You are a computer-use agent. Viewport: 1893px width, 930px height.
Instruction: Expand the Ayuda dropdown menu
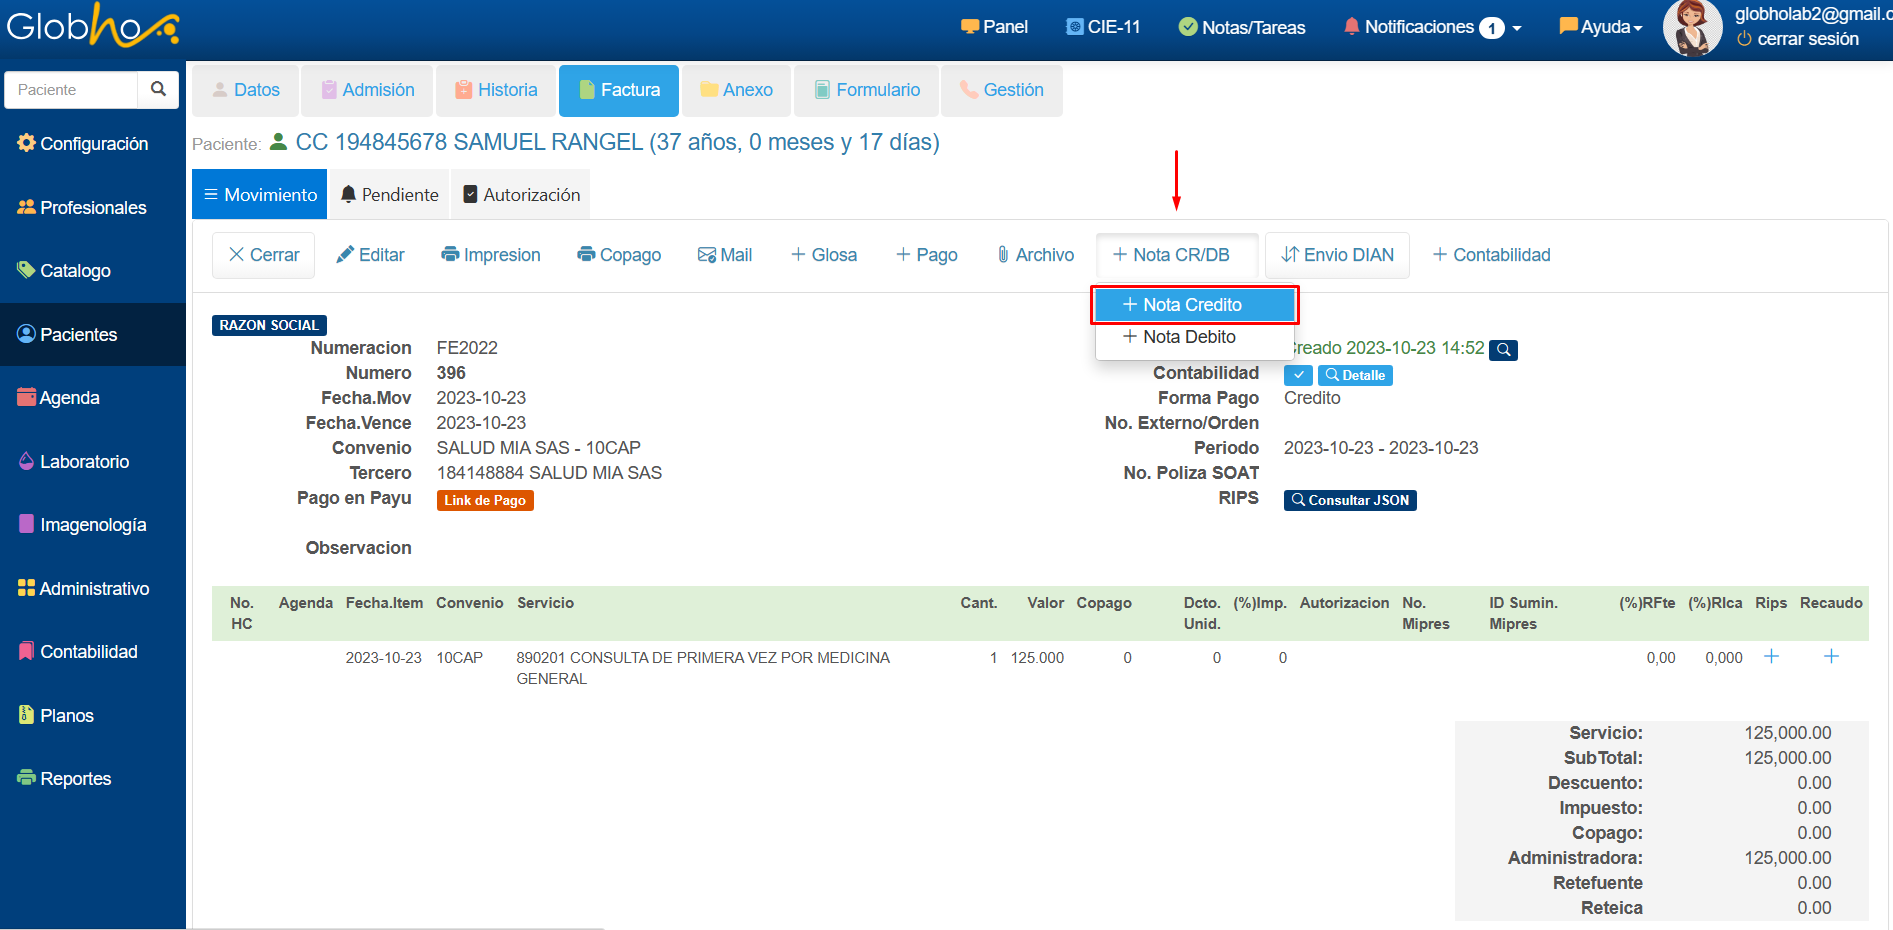point(1601,27)
